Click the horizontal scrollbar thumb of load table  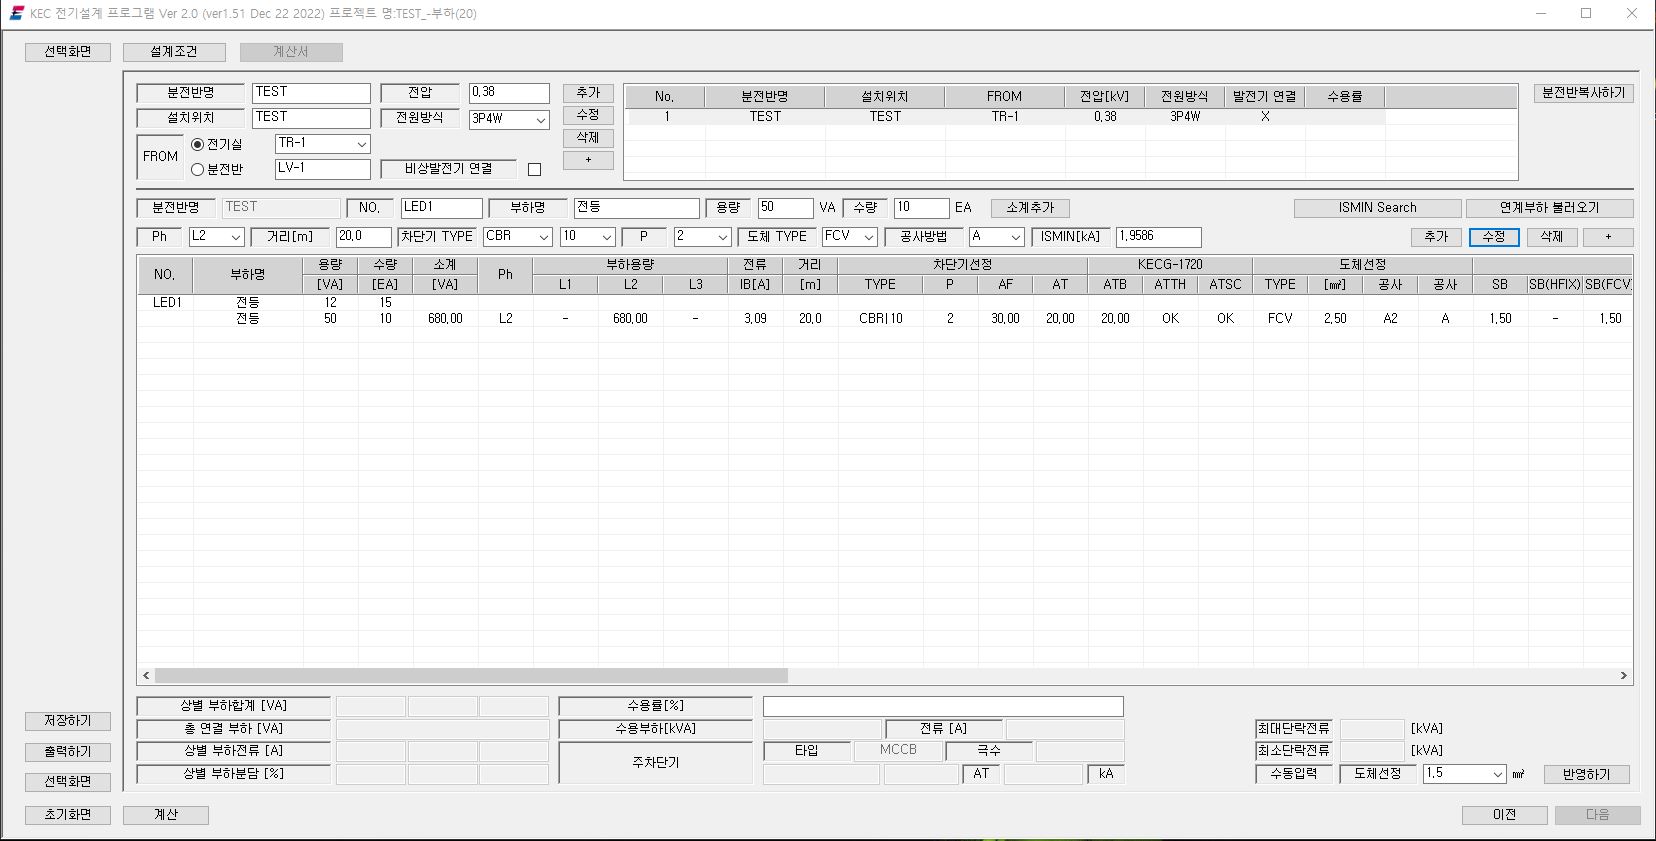[471, 676]
